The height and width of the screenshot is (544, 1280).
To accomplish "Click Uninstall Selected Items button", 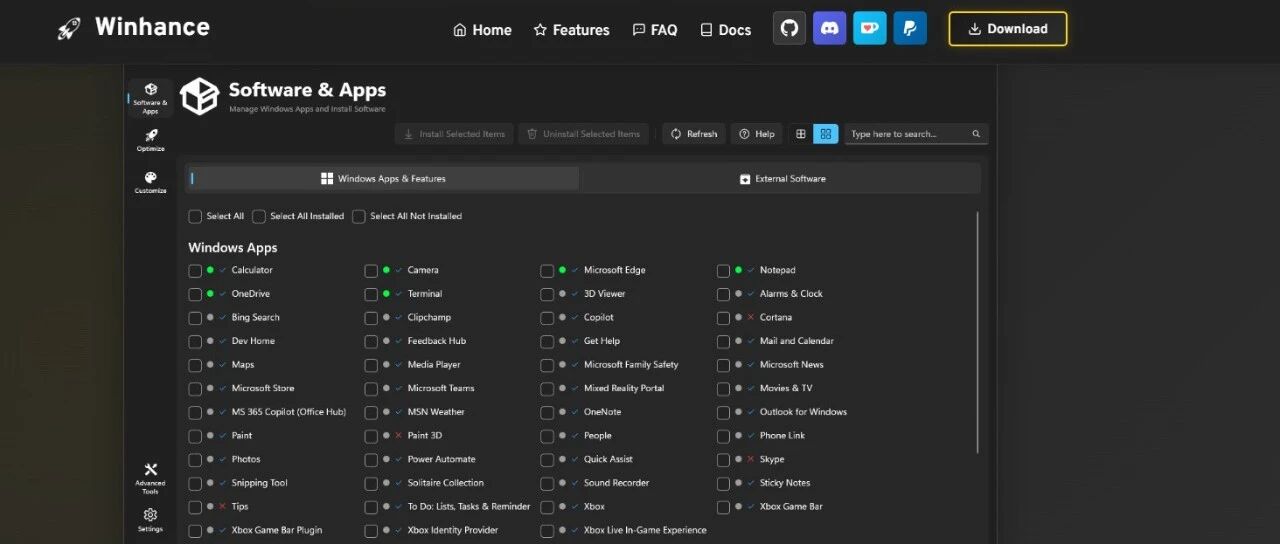I will point(583,134).
